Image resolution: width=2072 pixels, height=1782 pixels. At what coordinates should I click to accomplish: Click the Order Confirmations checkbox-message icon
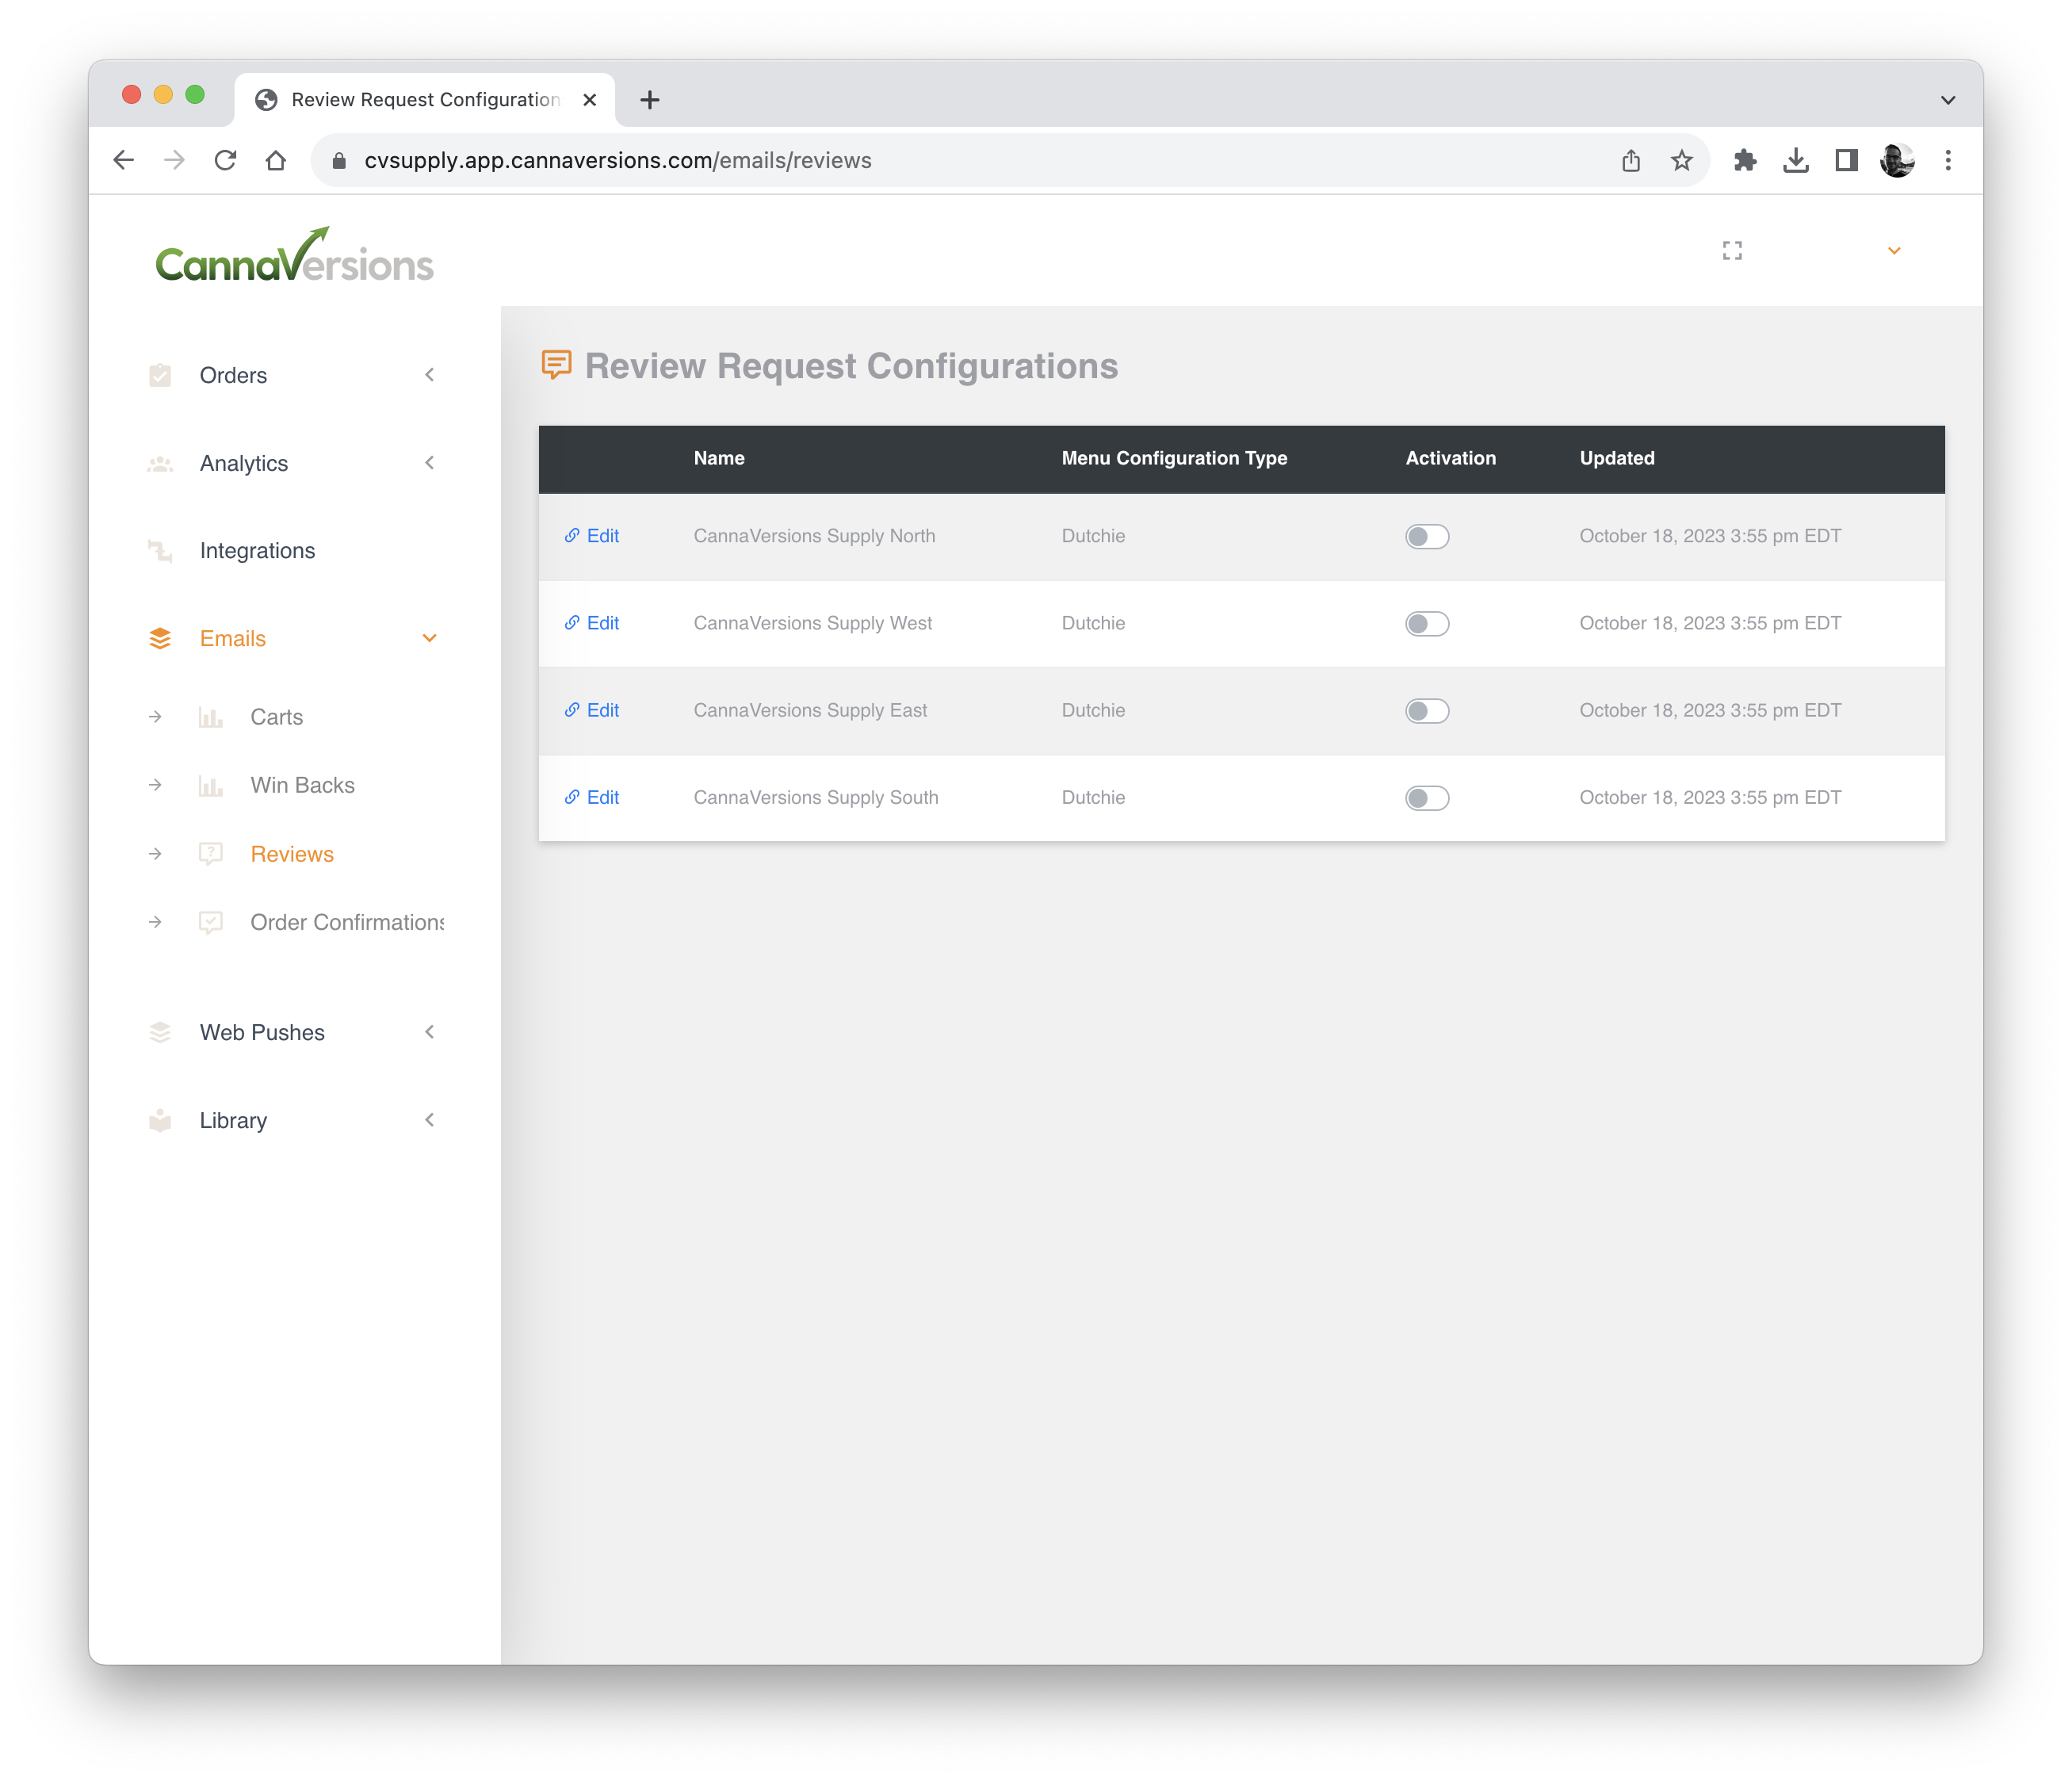[210, 922]
